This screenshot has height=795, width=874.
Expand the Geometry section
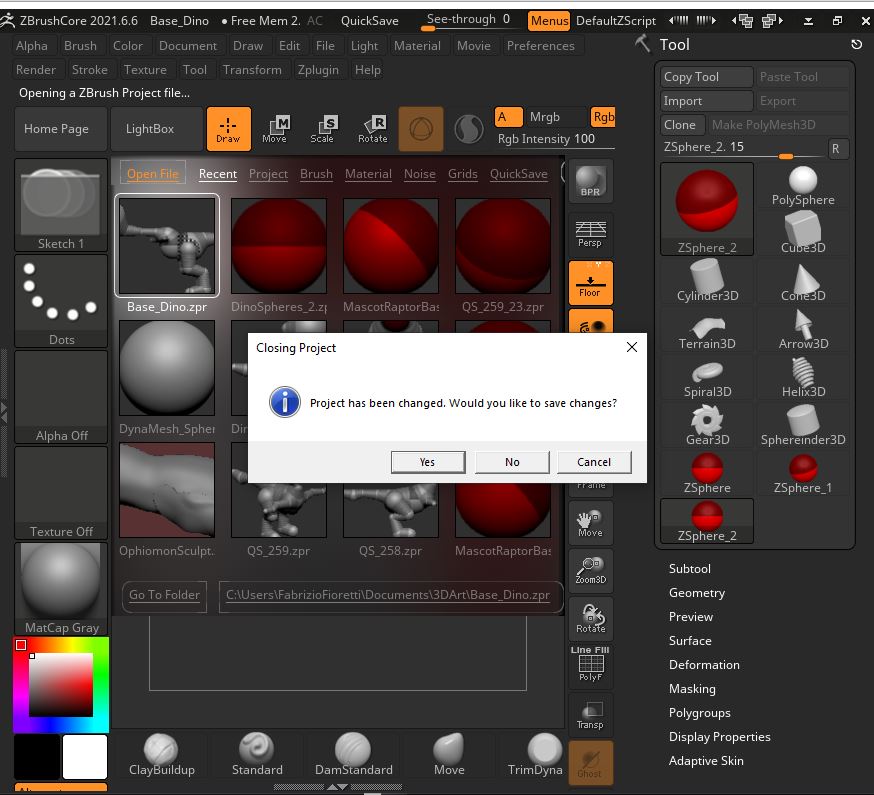pos(697,592)
